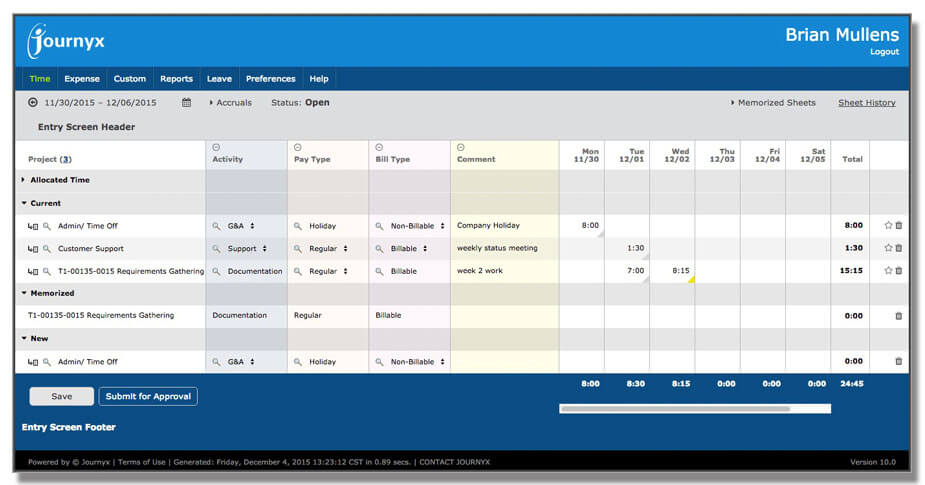
Task: Collapse the Activity column circle icon
Action: click(216, 148)
